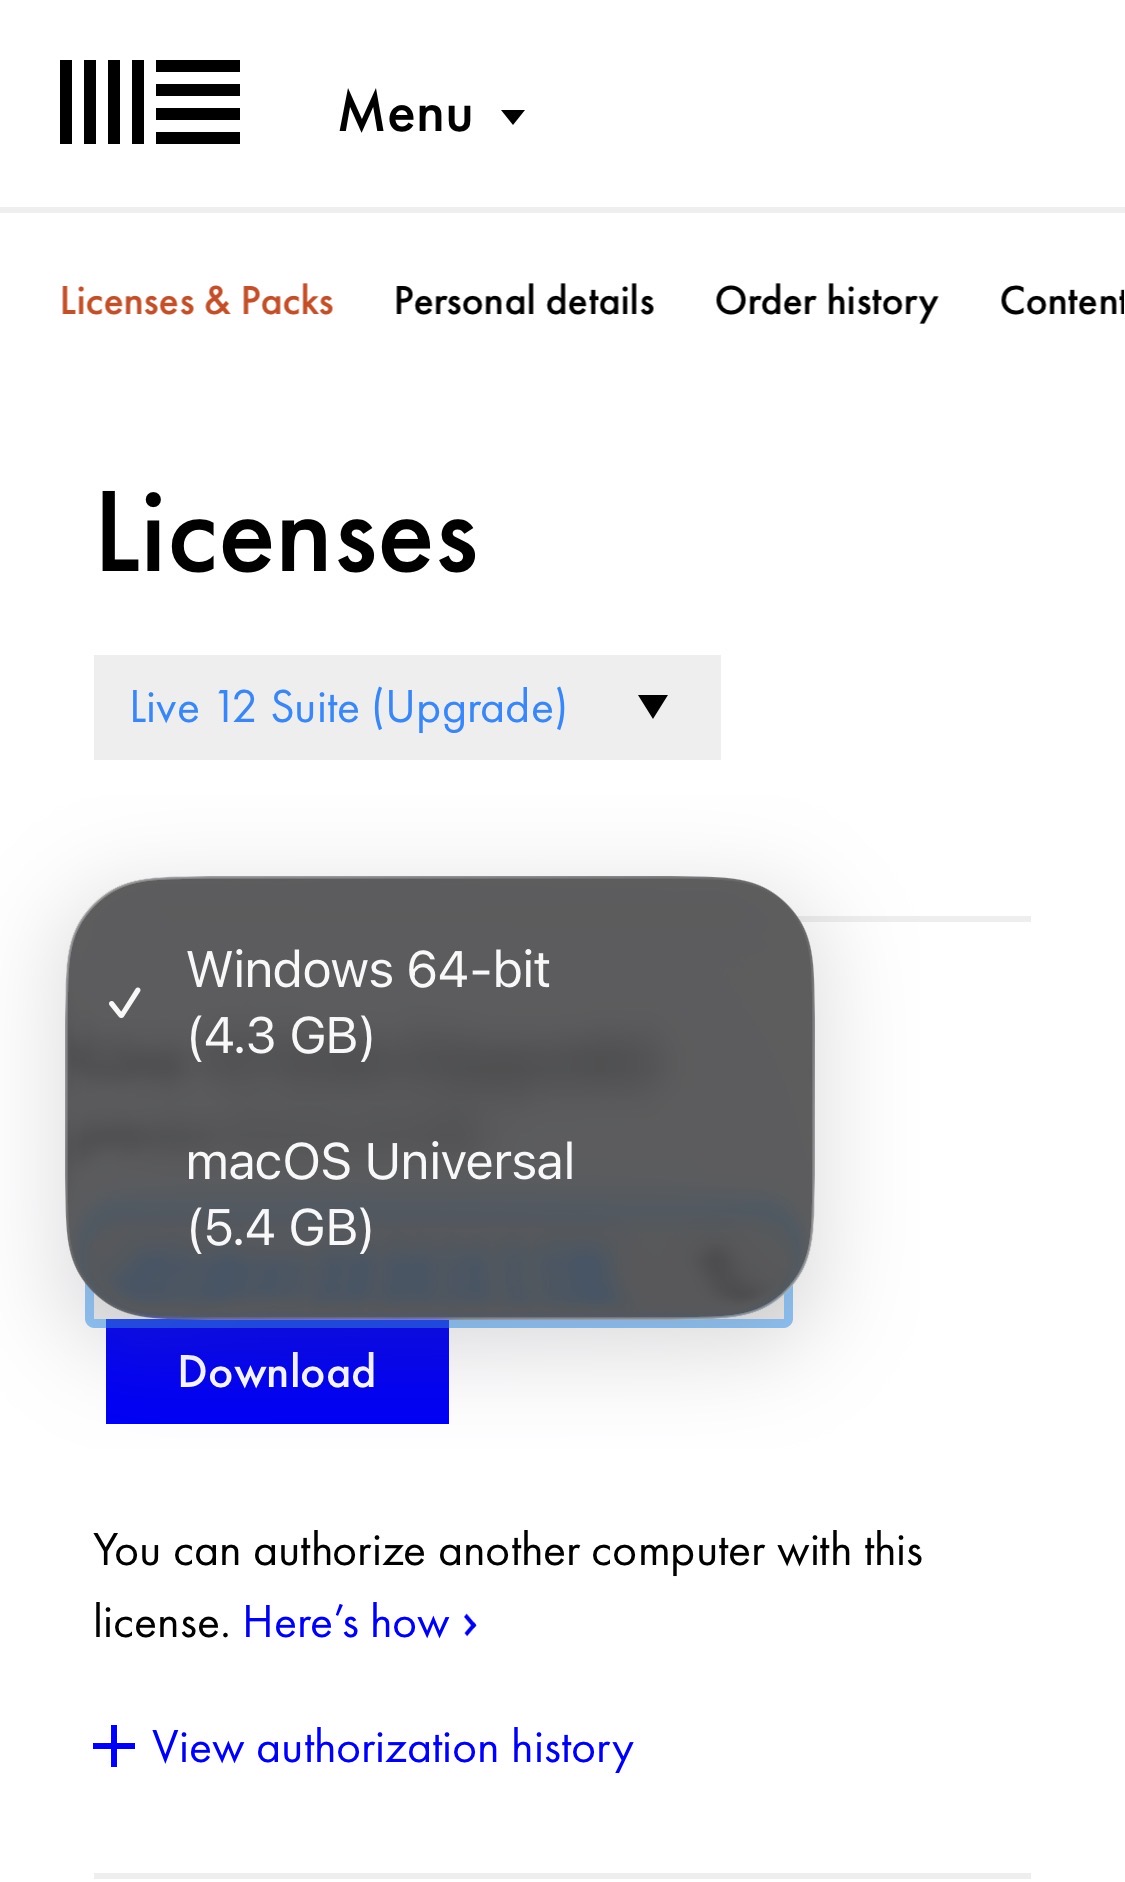This screenshot has height=1882, width=1125.
Task: Switch to Licenses & Packs tab
Action: pos(197,301)
